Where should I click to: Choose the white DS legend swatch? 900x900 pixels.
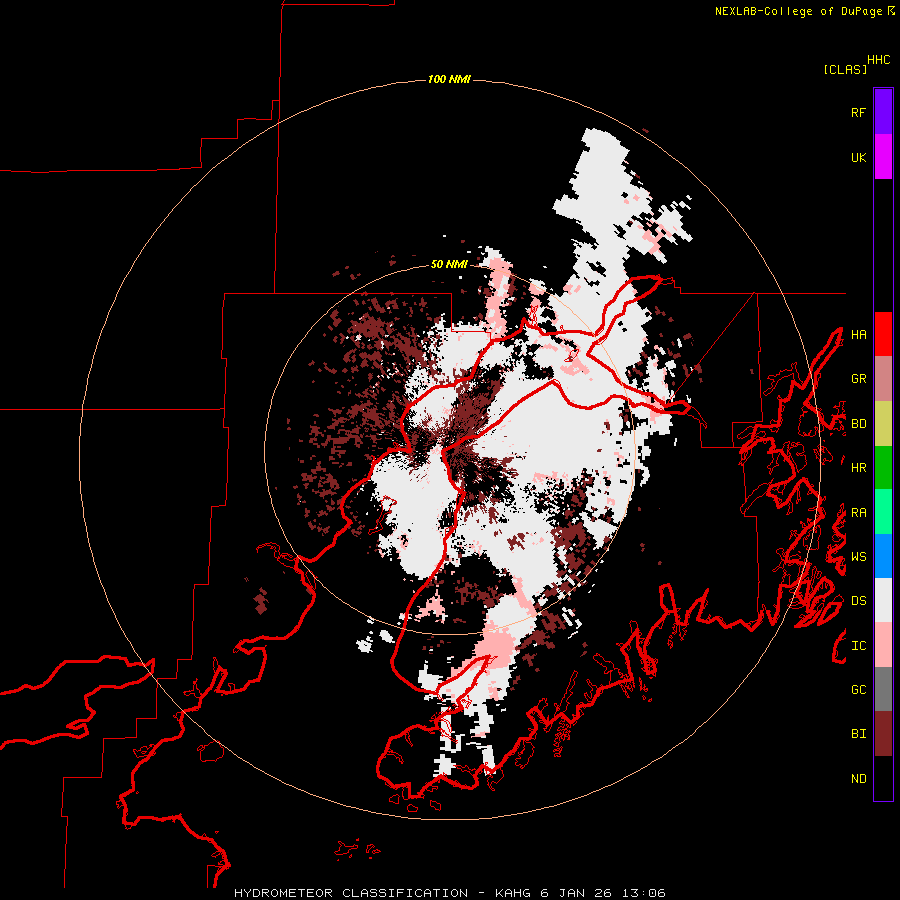point(883,600)
